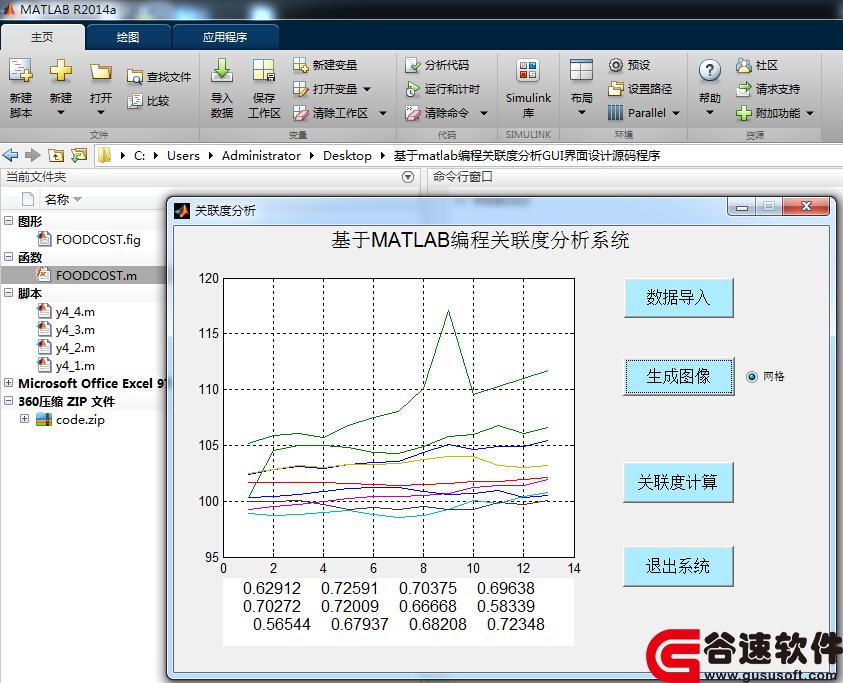Click the Compare (比较) icon

click(x=134, y=101)
